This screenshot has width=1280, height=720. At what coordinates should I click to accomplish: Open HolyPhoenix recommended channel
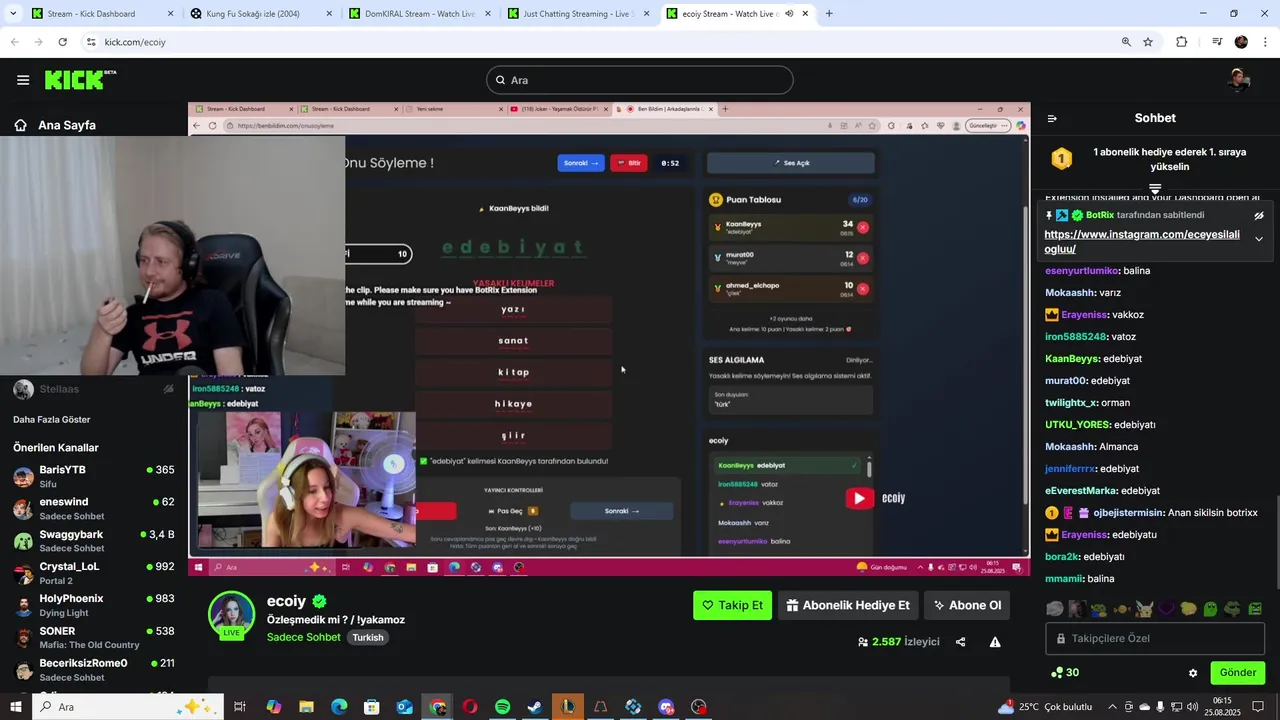coord(92,605)
